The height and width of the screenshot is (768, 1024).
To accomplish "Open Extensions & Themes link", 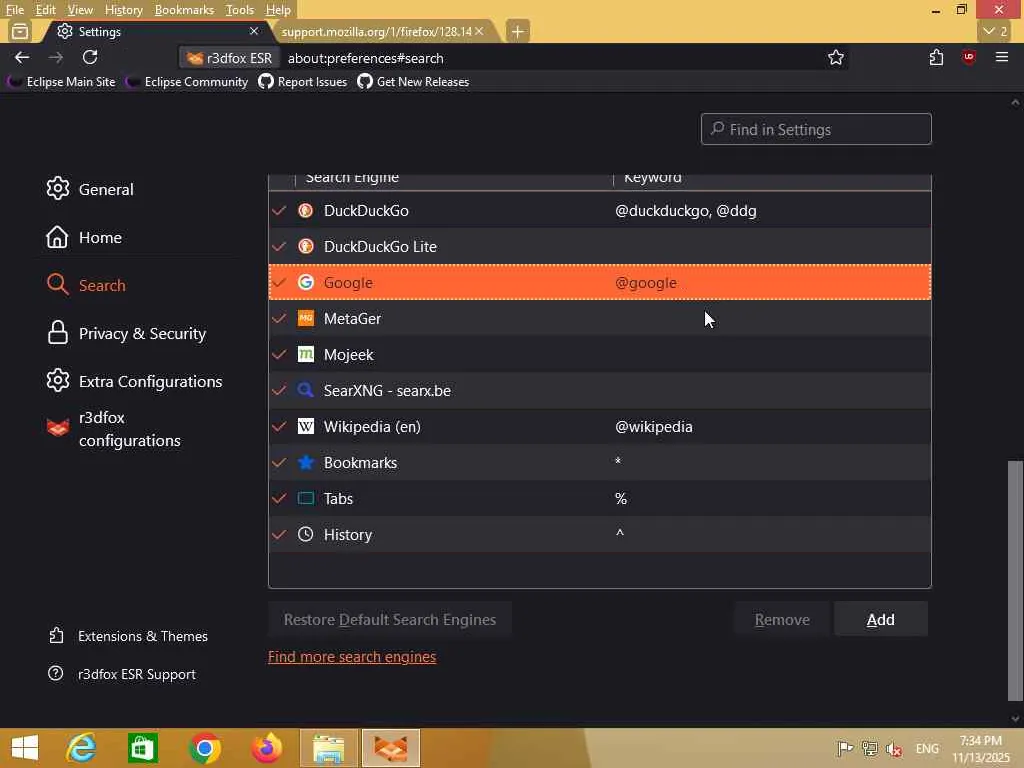I will tap(128, 635).
